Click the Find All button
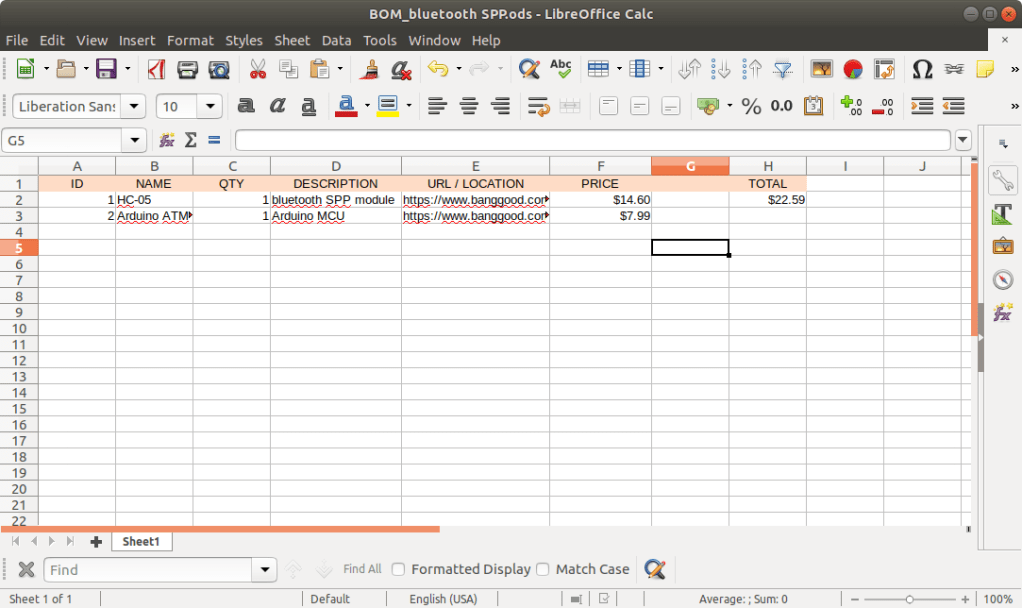 tap(362, 569)
